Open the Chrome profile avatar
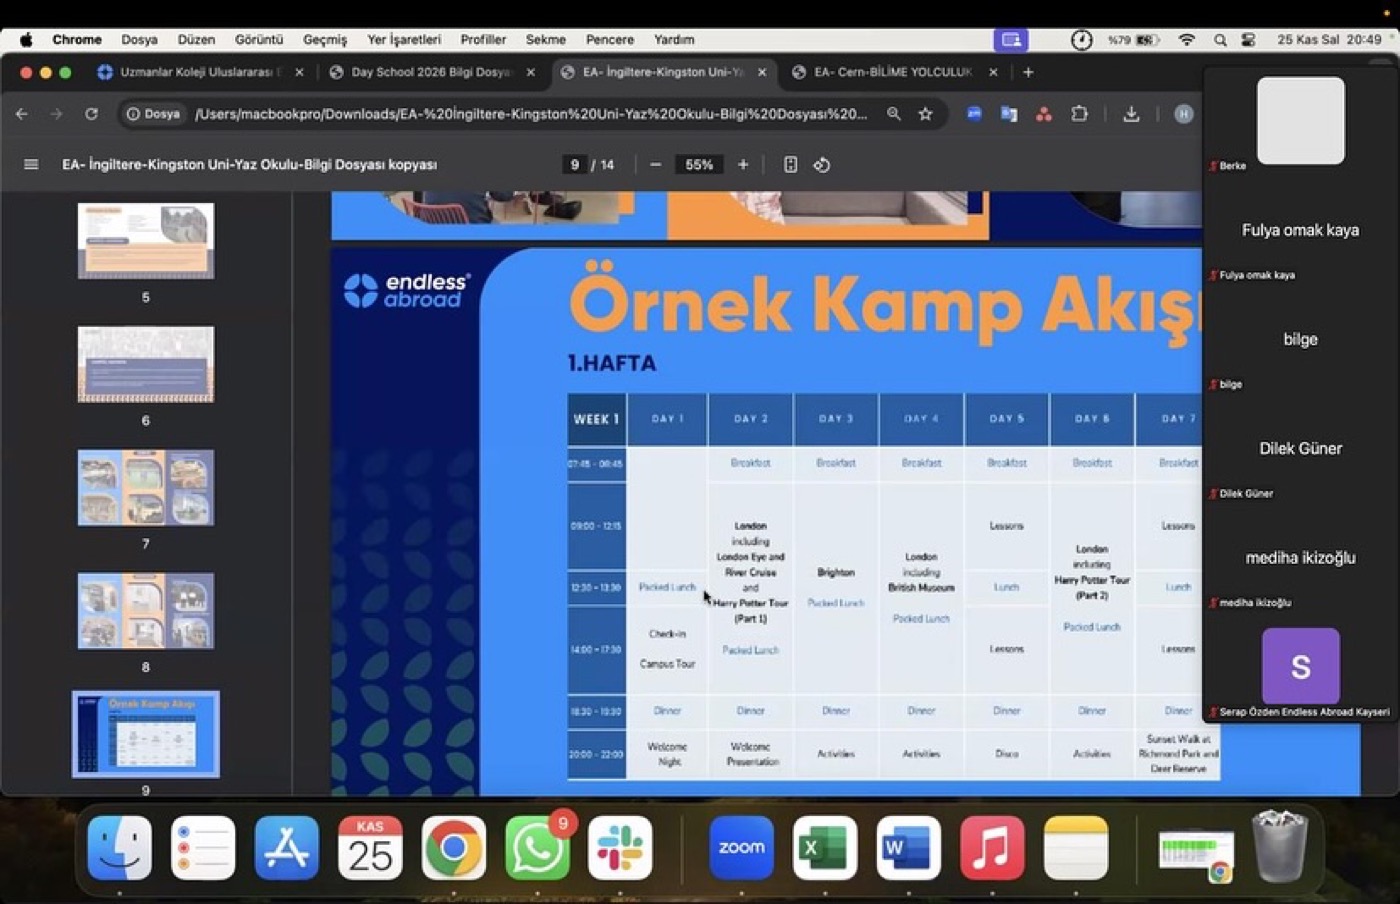The height and width of the screenshot is (904, 1400). pyautogui.click(x=1183, y=114)
